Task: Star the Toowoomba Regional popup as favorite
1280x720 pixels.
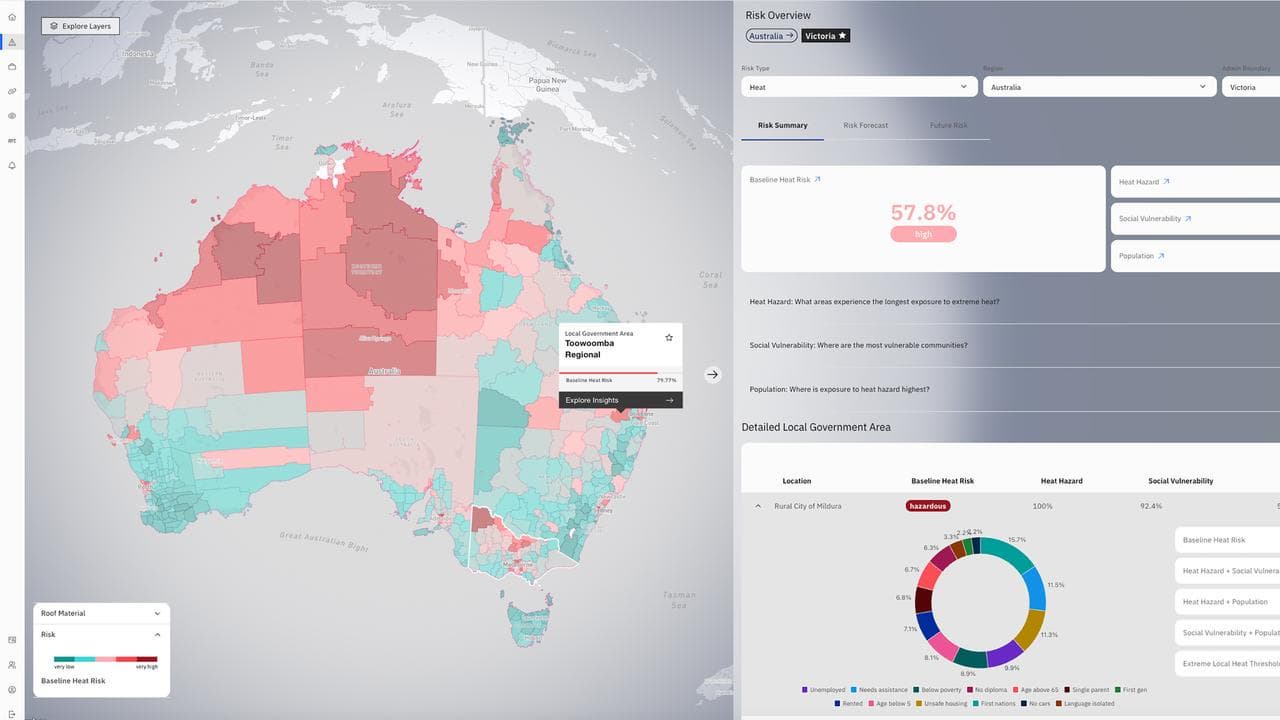Action: point(669,338)
